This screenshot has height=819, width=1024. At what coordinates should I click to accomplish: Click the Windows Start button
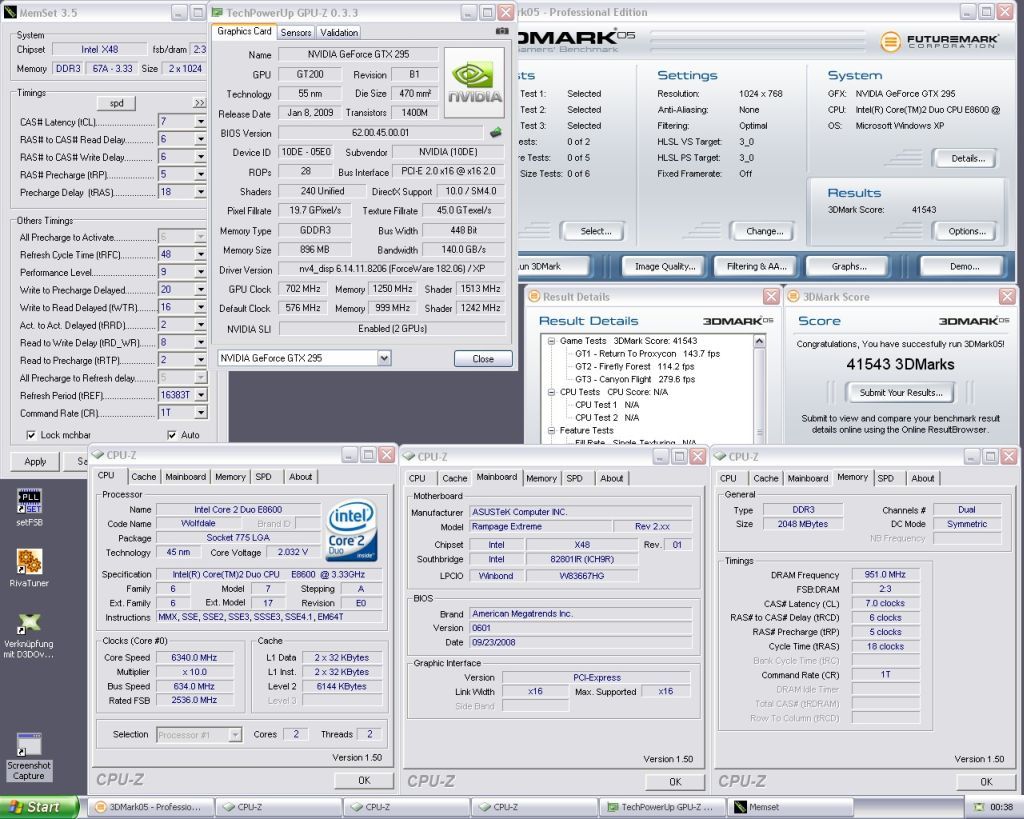39,807
